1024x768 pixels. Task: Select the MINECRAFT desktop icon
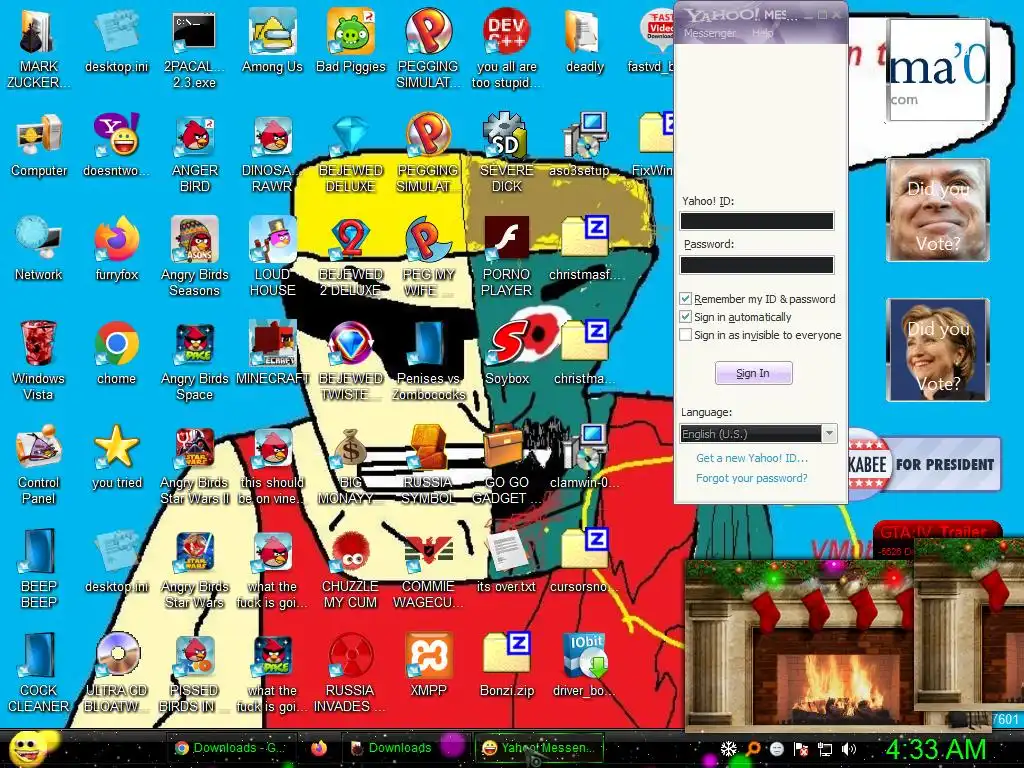point(272,351)
